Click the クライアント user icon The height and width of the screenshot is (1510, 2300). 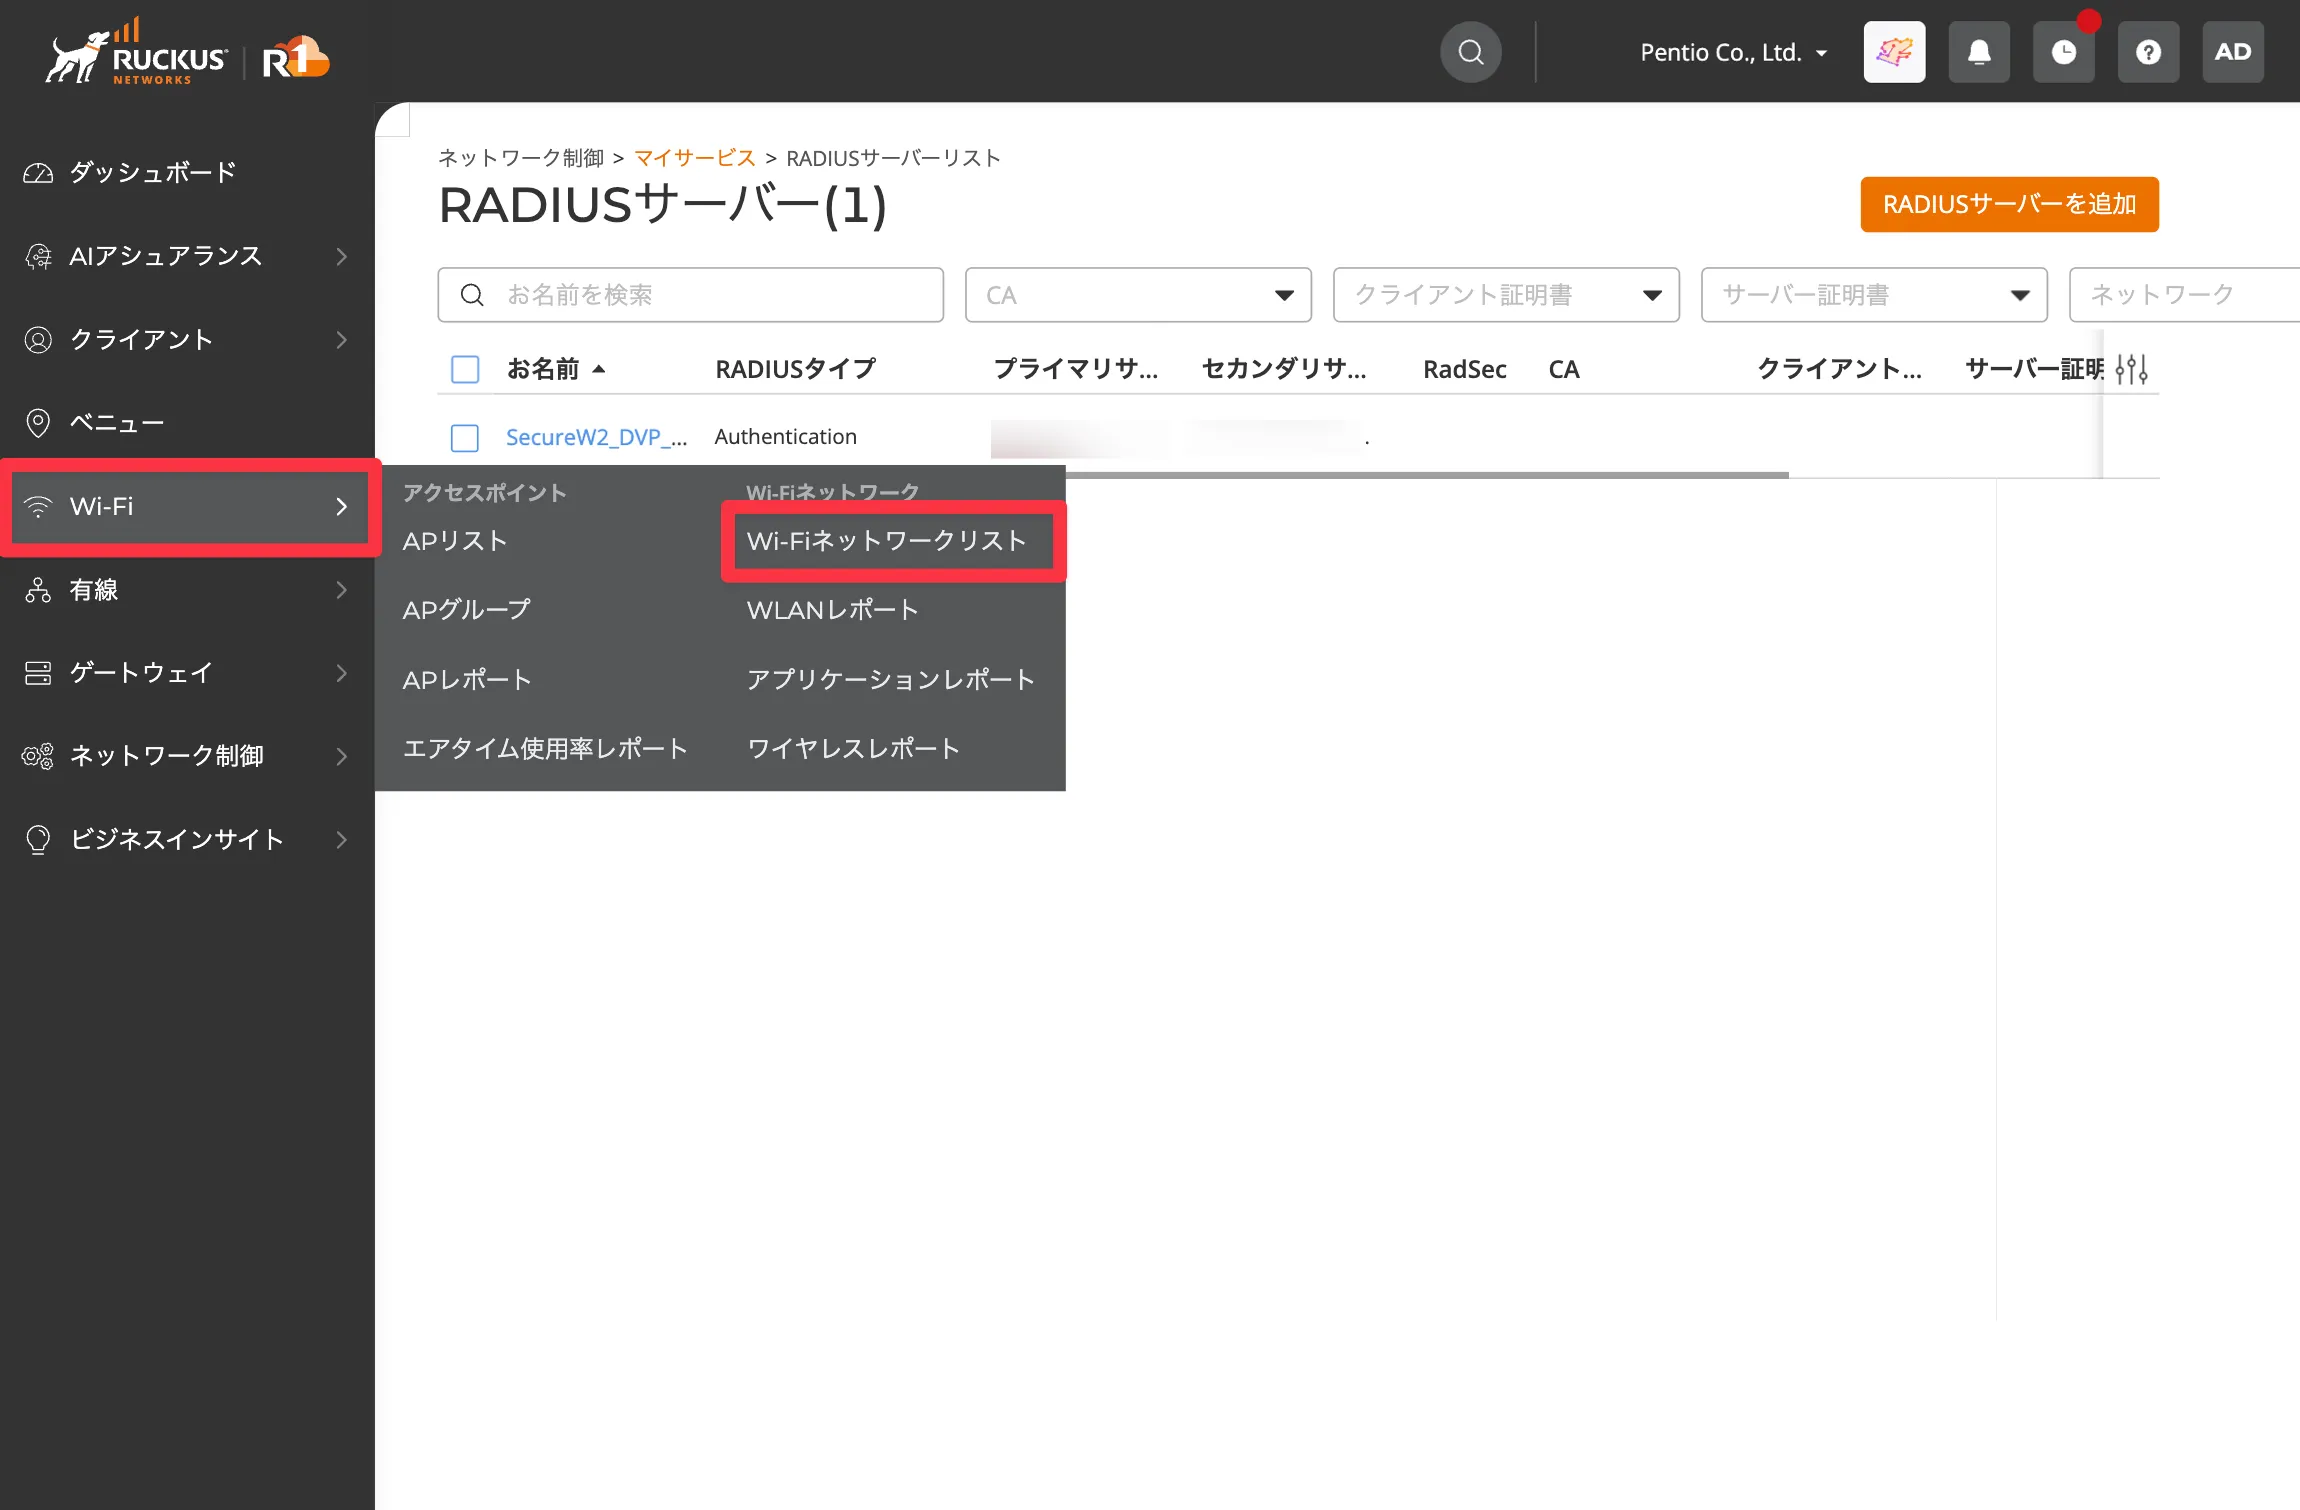click(x=38, y=340)
